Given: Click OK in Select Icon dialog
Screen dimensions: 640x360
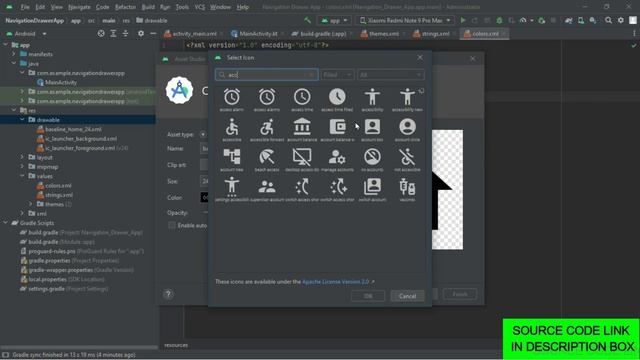Looking at the screenshot, I should pos(368,296).
